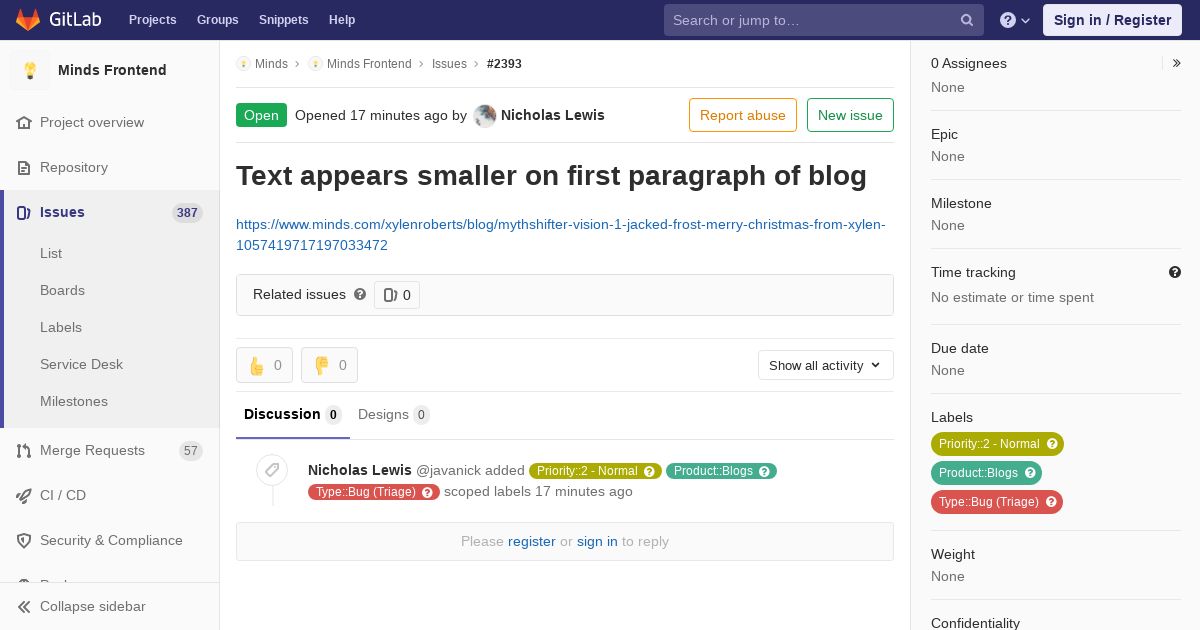This screenshot has width=1200, height=630.
Task: Click the Sign in / Register button
Action: (1112, 20)
